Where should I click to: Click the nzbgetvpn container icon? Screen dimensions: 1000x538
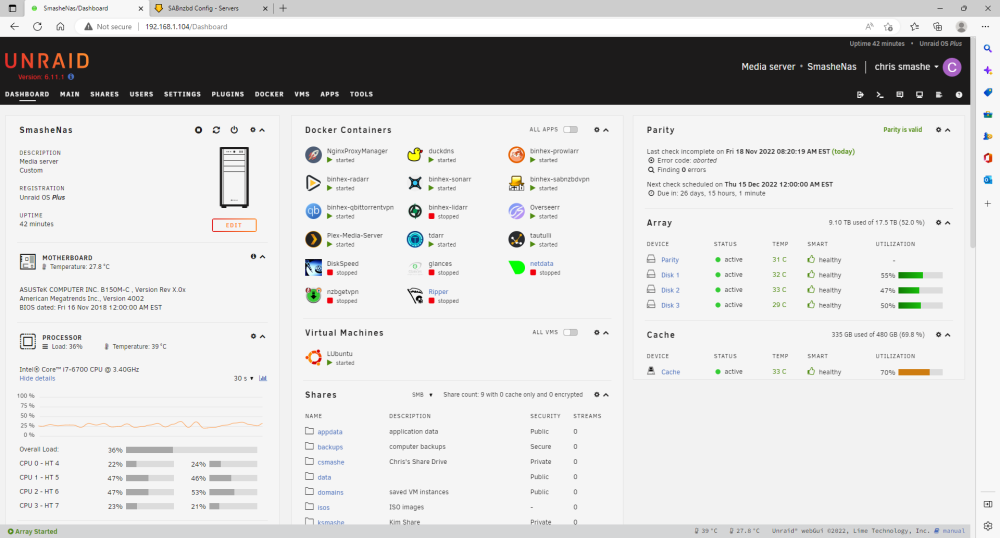(313, 295)
